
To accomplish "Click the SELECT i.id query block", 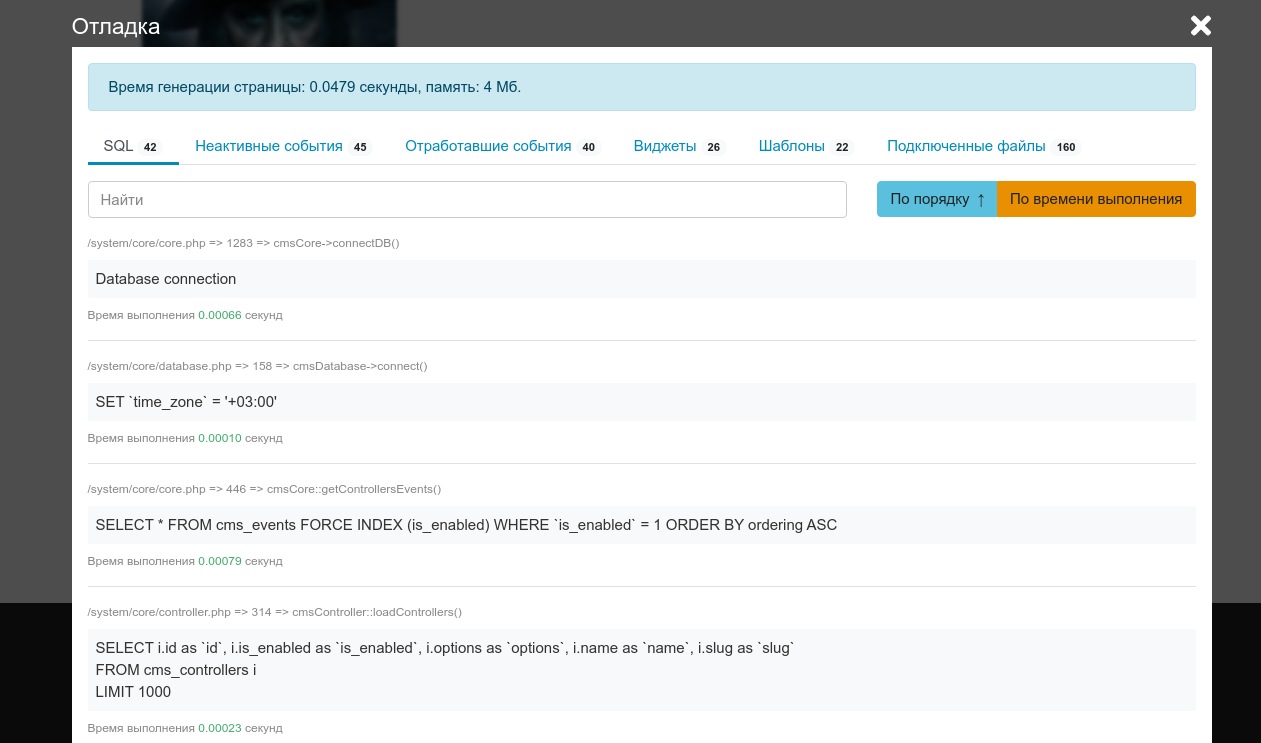I will (x=641, y=669).
